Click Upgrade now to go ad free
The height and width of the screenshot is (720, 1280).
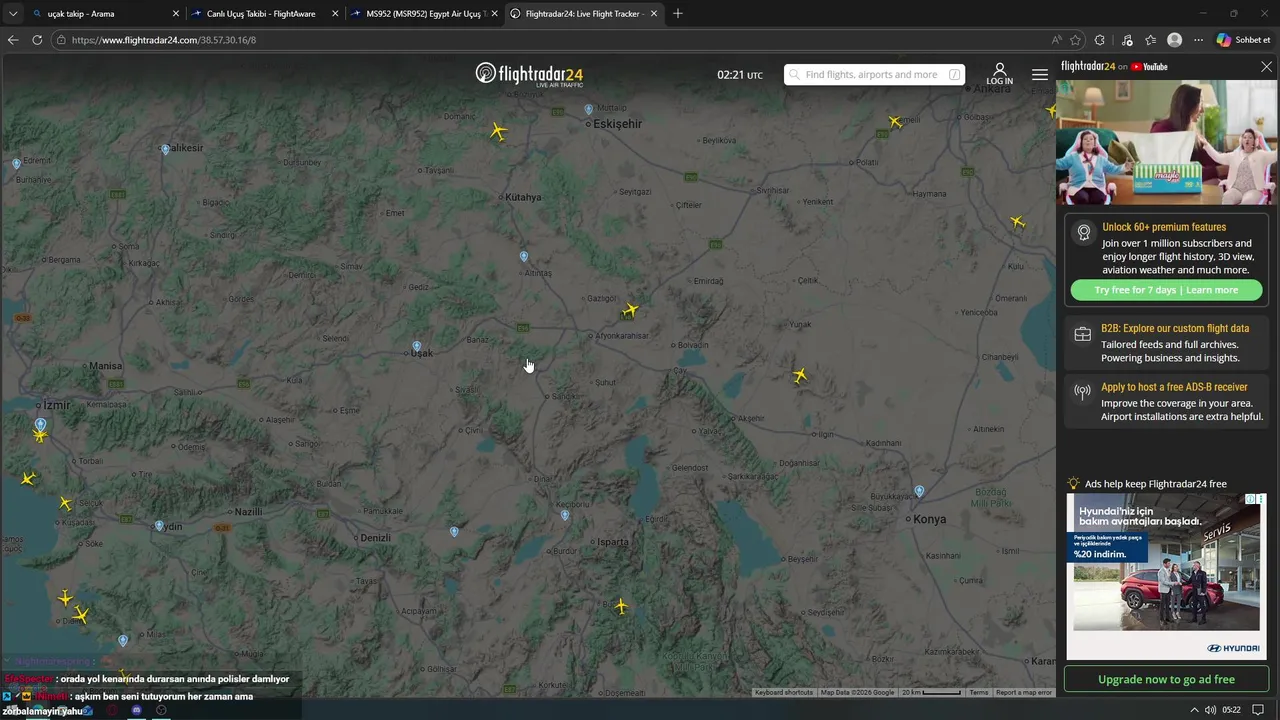[x=1166, y=679]
